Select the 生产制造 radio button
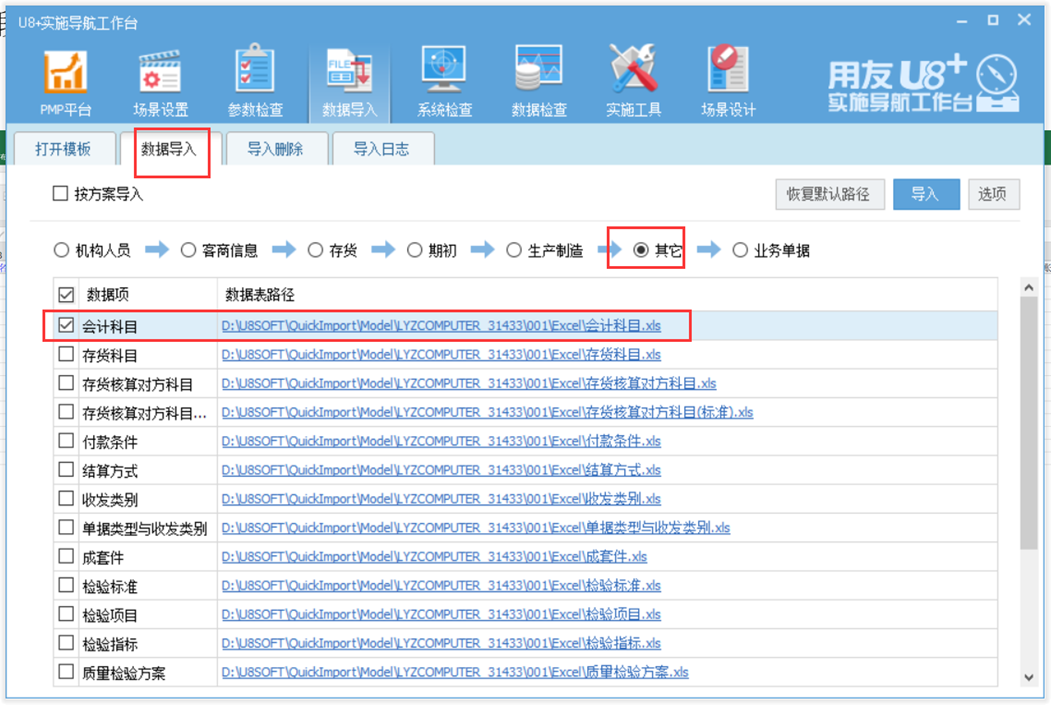1051x705 pixels. pos(513,250)
